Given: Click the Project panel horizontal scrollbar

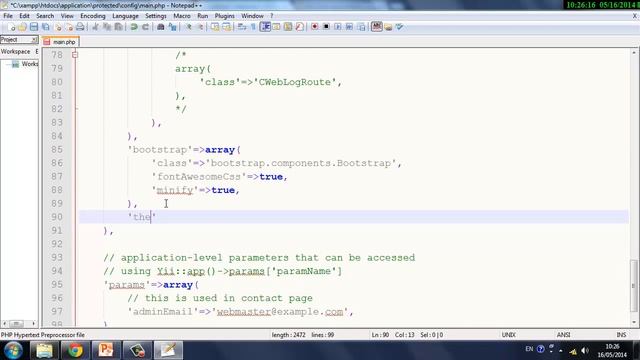Looking at the screenshot, I should 19,324.
